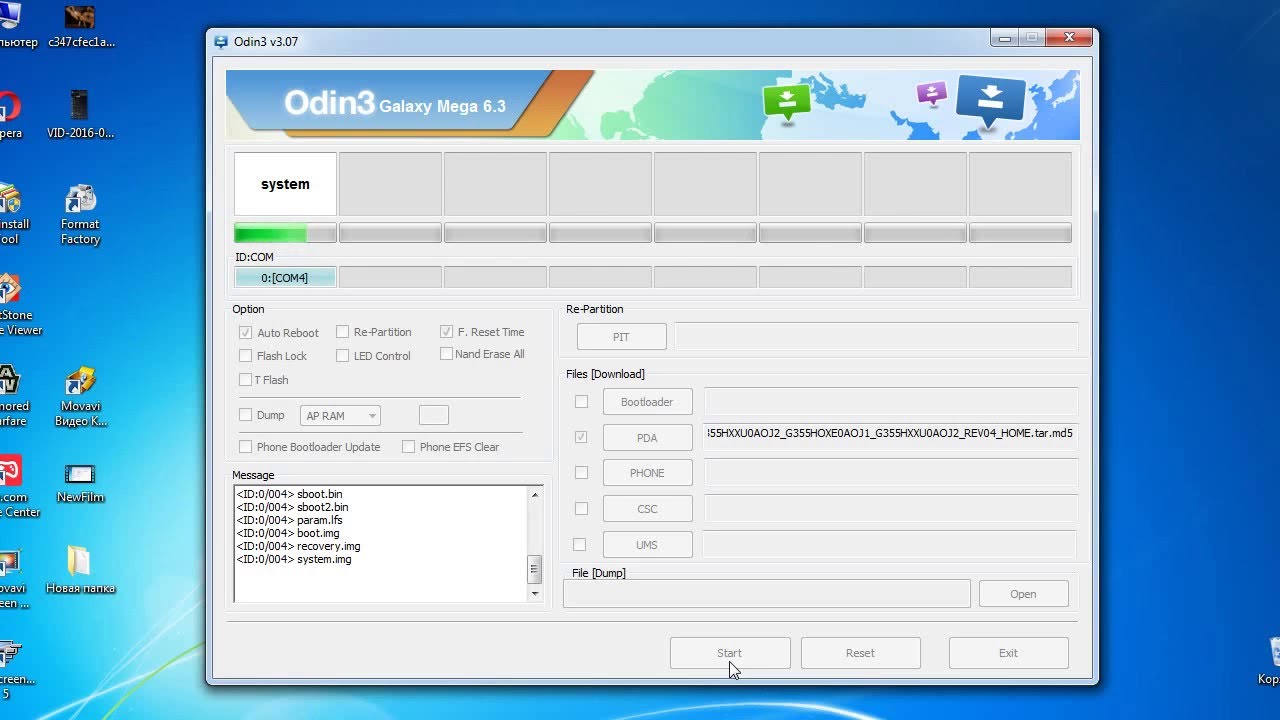Click Message log scroll up arrow
Screen dimensions: 1280x720
(535, 495)
